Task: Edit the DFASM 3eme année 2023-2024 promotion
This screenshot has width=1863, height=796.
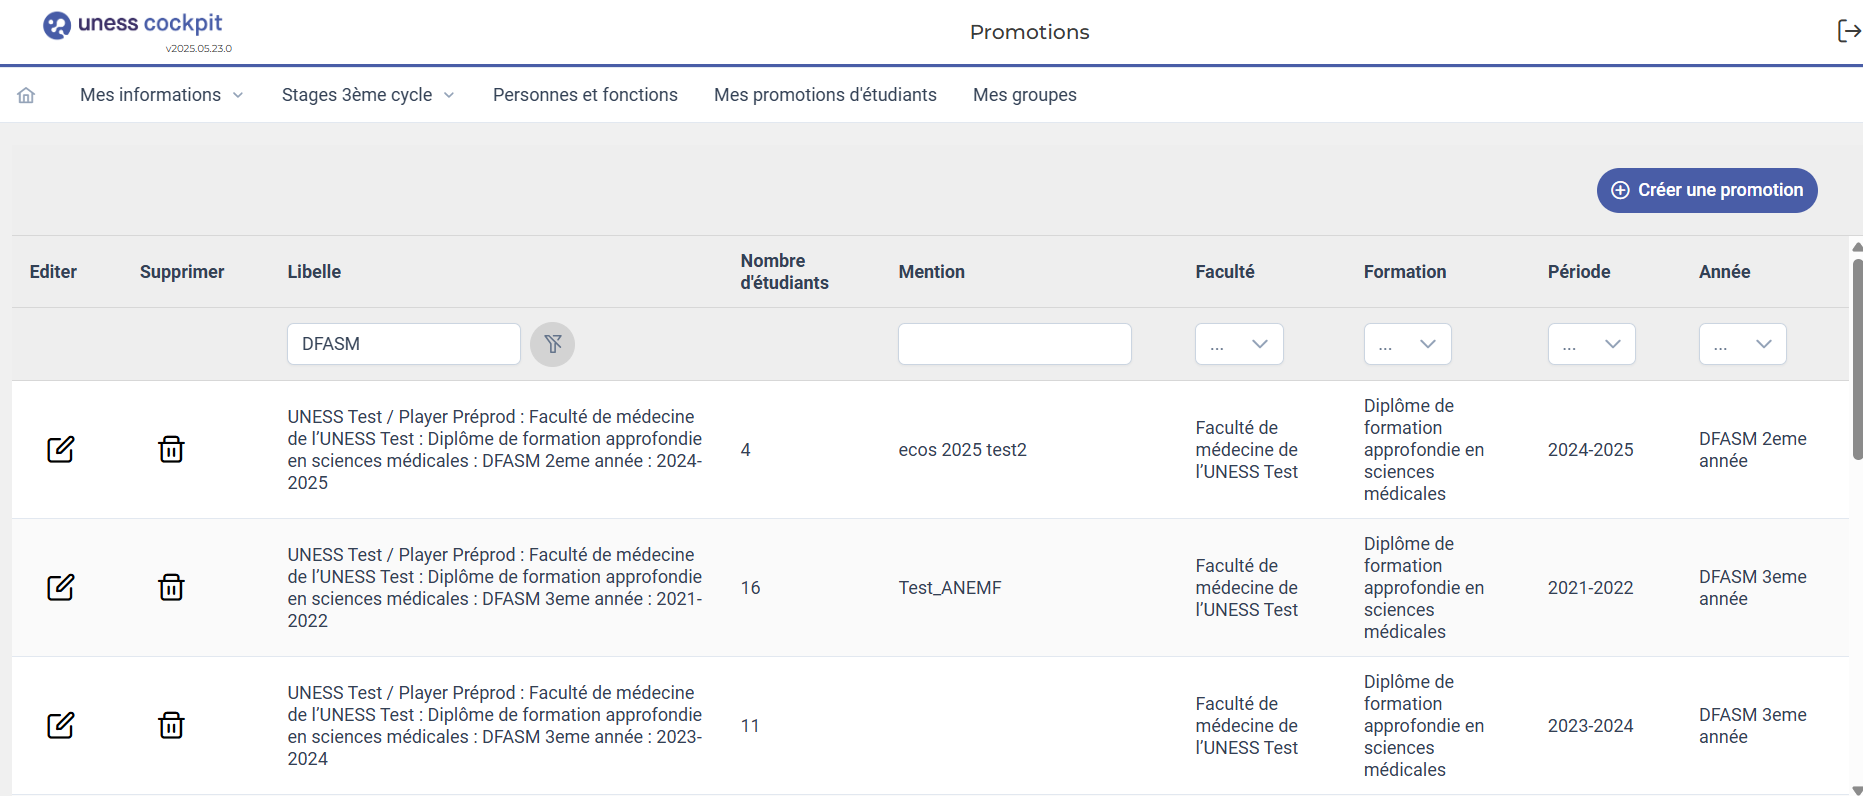Action: click(x=61, y=726)
